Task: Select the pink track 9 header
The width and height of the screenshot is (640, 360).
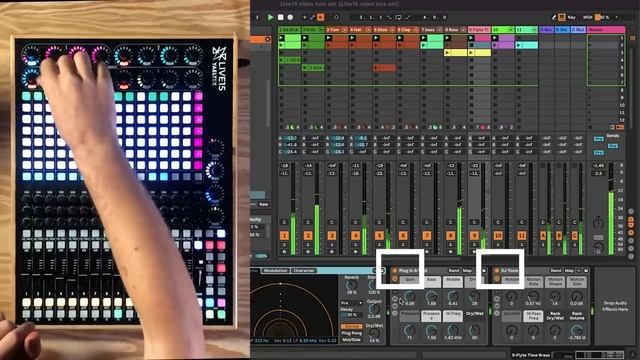Action: point(479,30)
